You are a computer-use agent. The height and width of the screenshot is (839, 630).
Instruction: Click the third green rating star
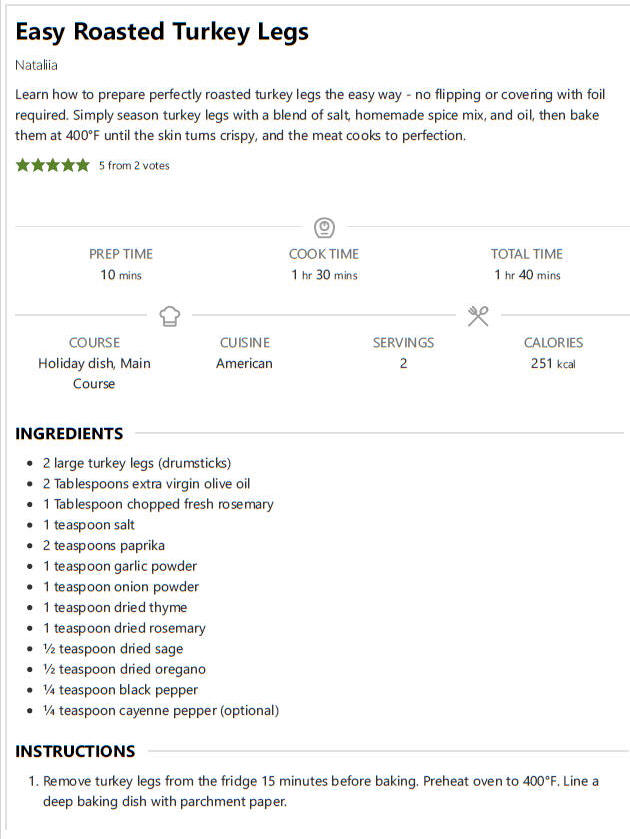pos(52,165)
